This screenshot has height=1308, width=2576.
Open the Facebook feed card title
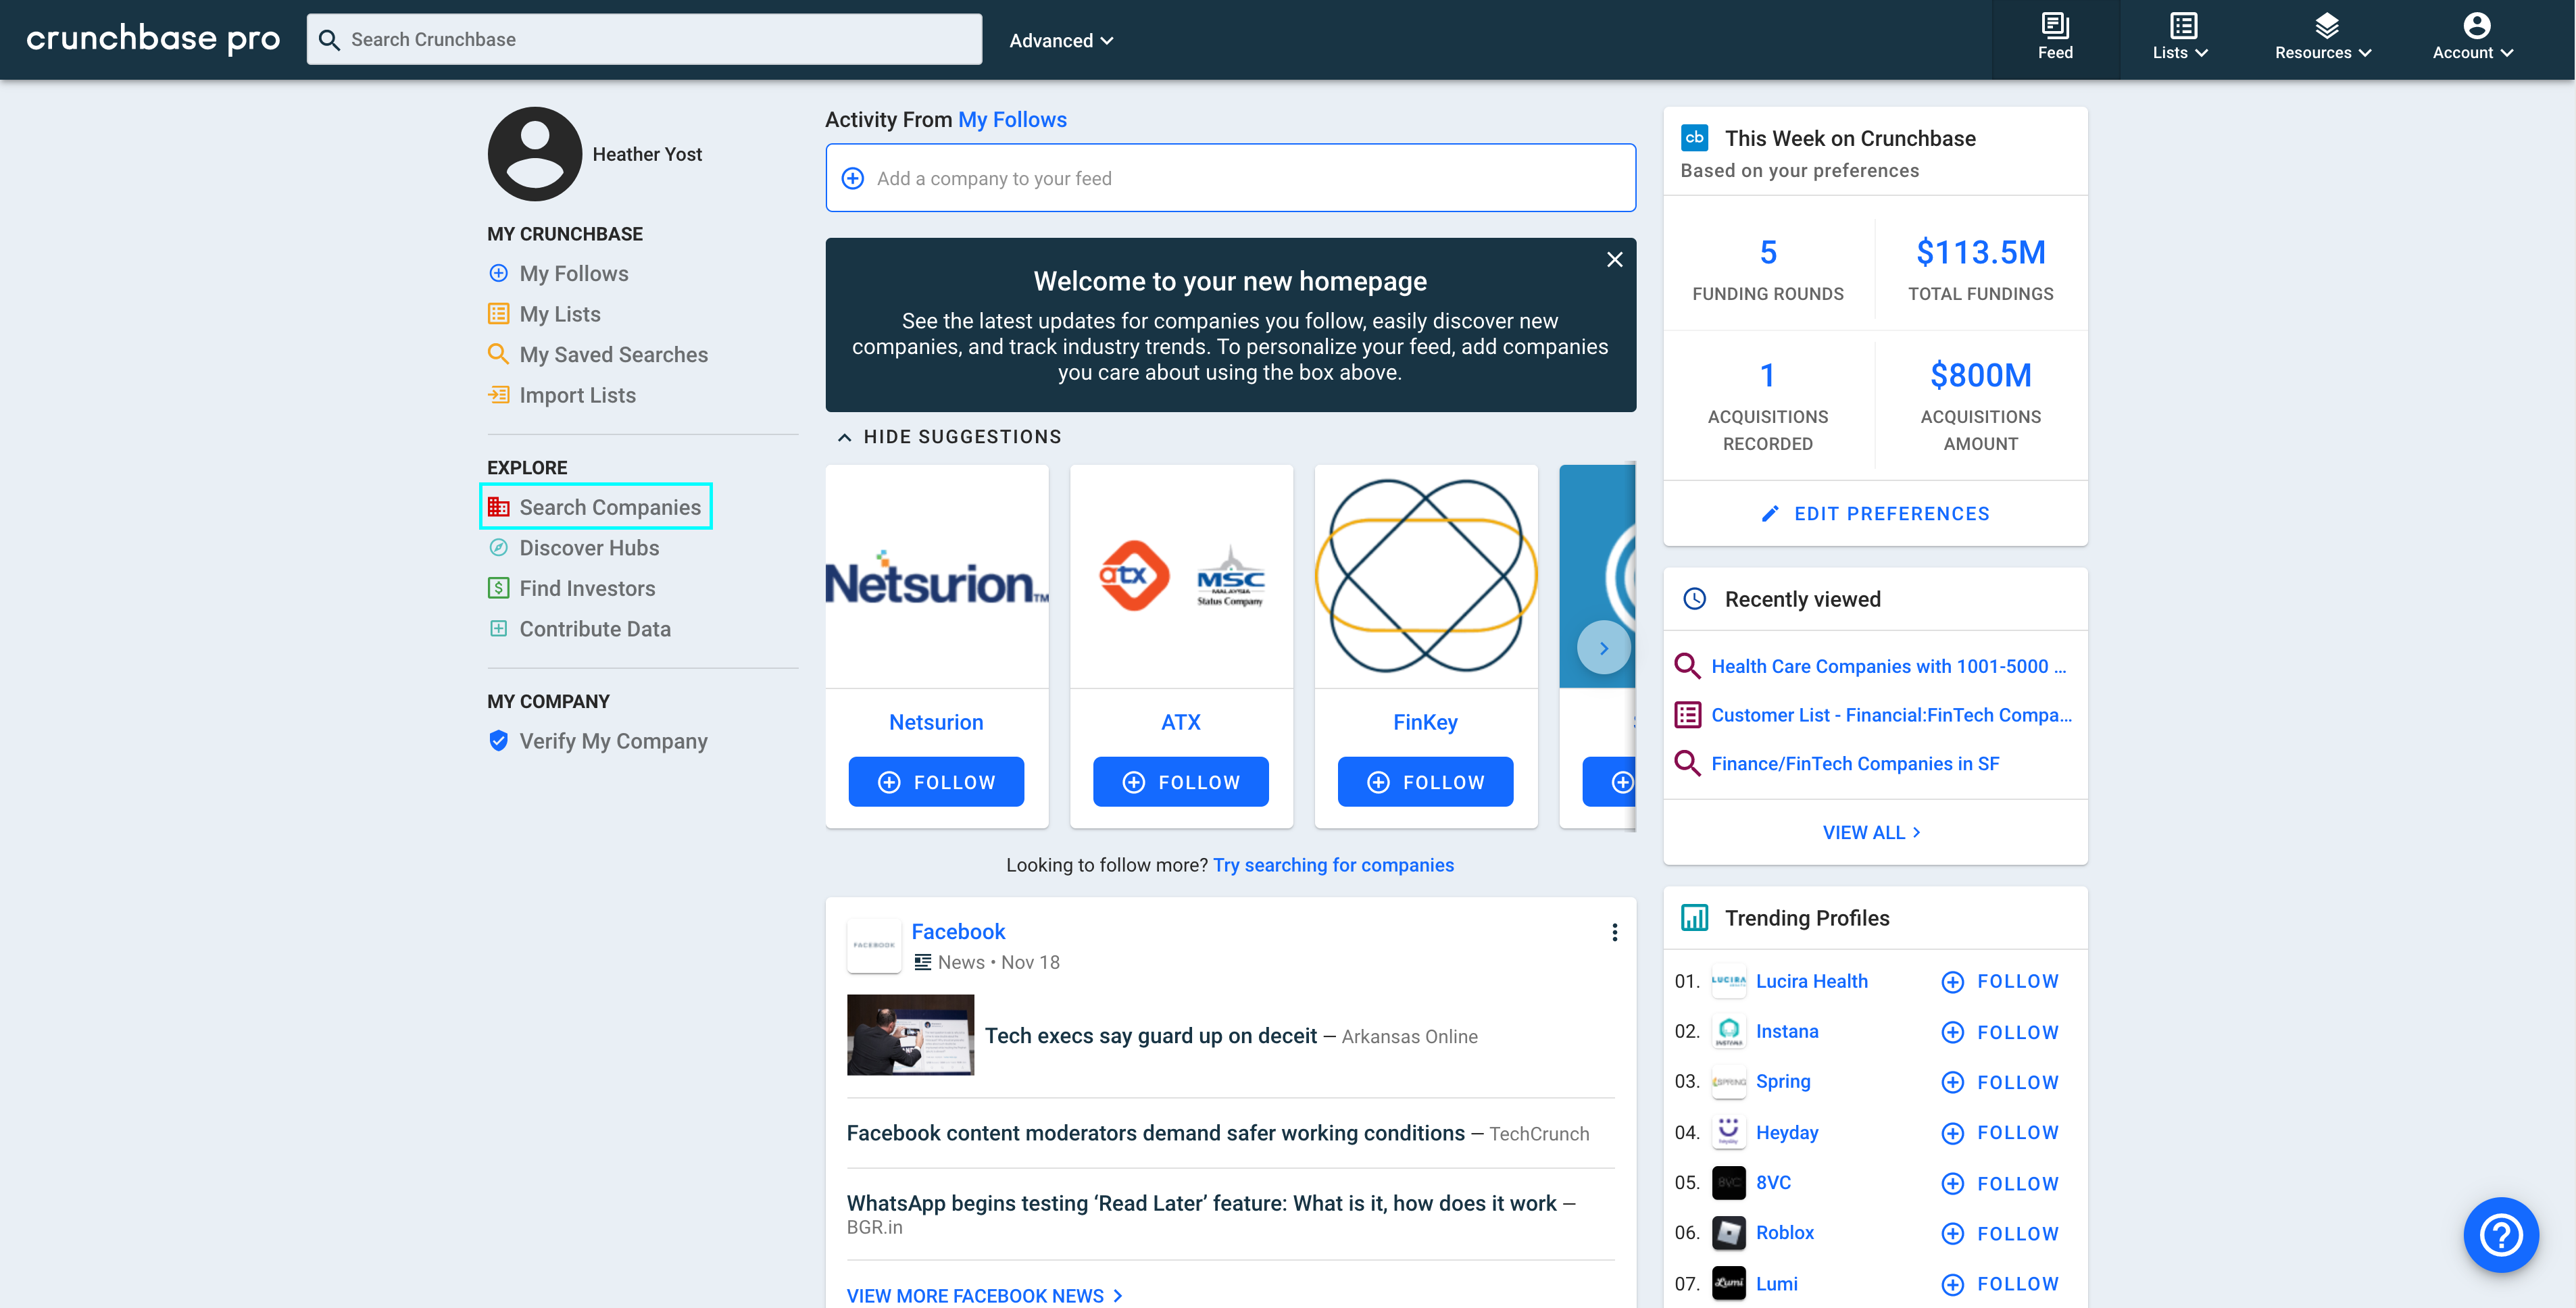pyautogui.click(x=958, y=931)
